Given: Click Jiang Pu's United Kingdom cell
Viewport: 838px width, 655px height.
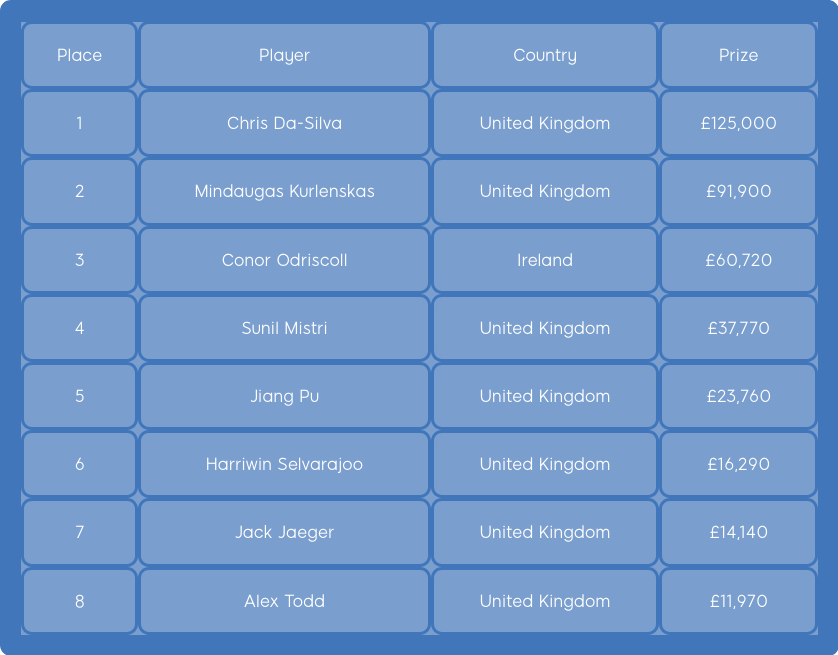Looking at the screenshot, I should 545,396.
